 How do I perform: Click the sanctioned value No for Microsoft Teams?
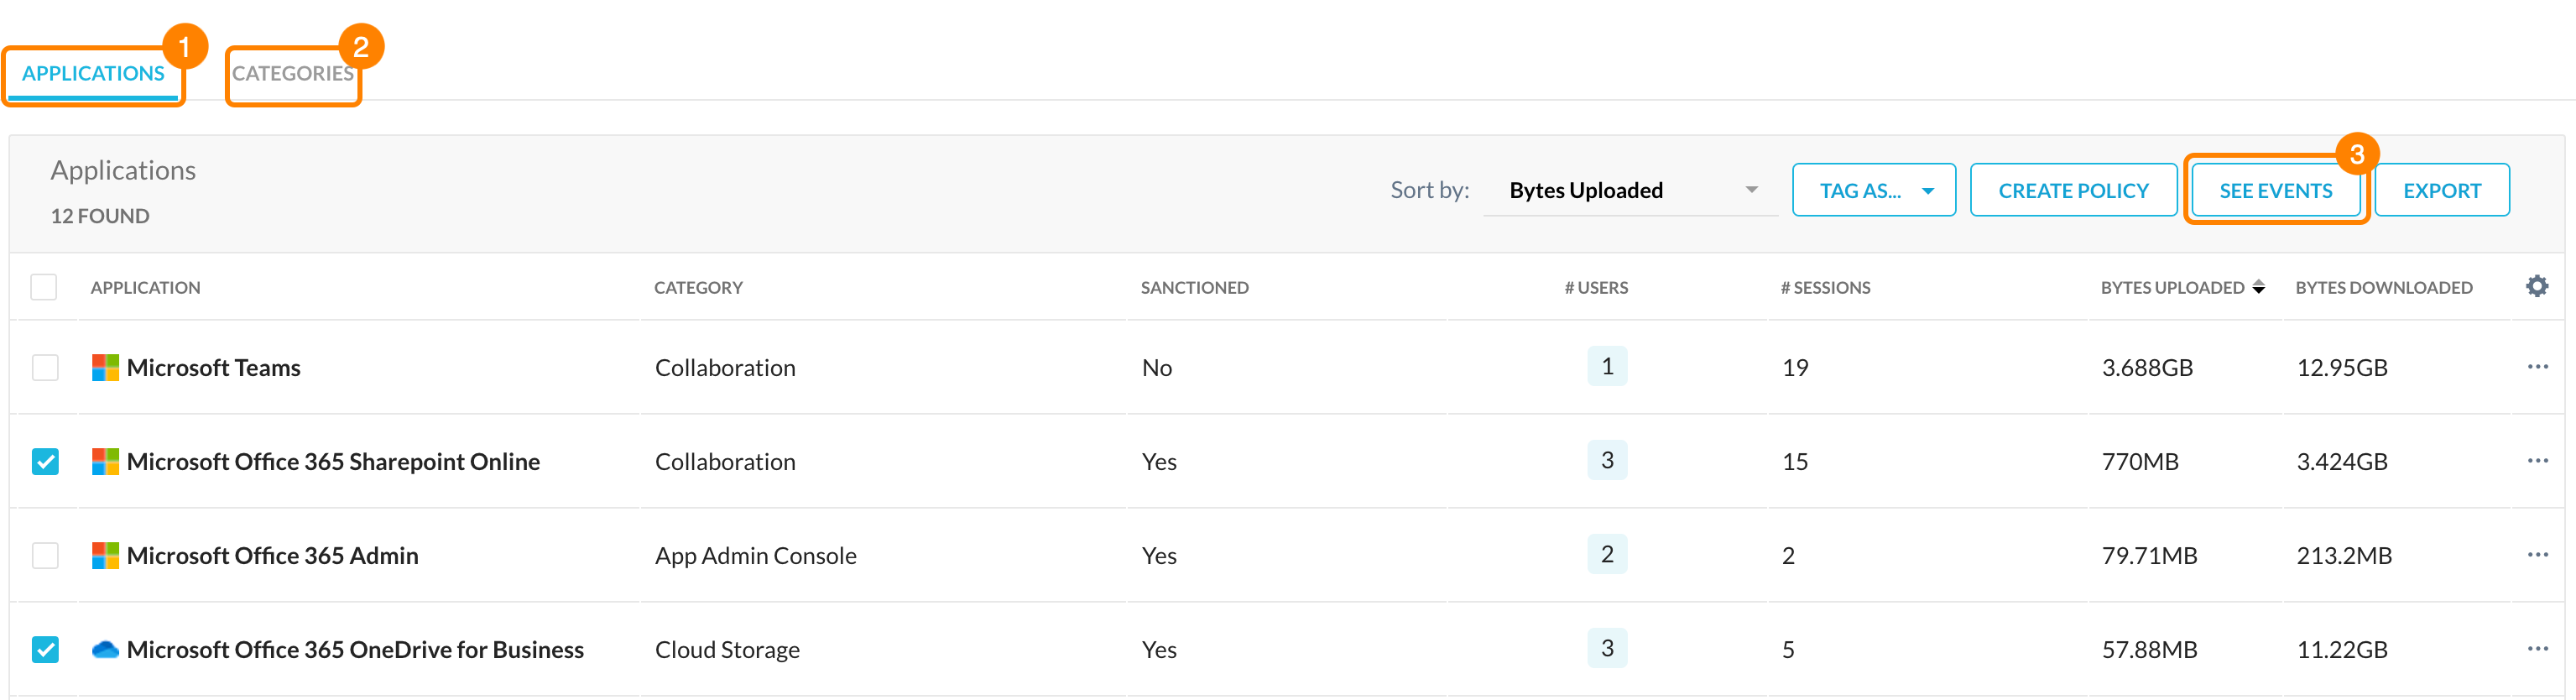pyautogui.click(x=1157, y=368)
